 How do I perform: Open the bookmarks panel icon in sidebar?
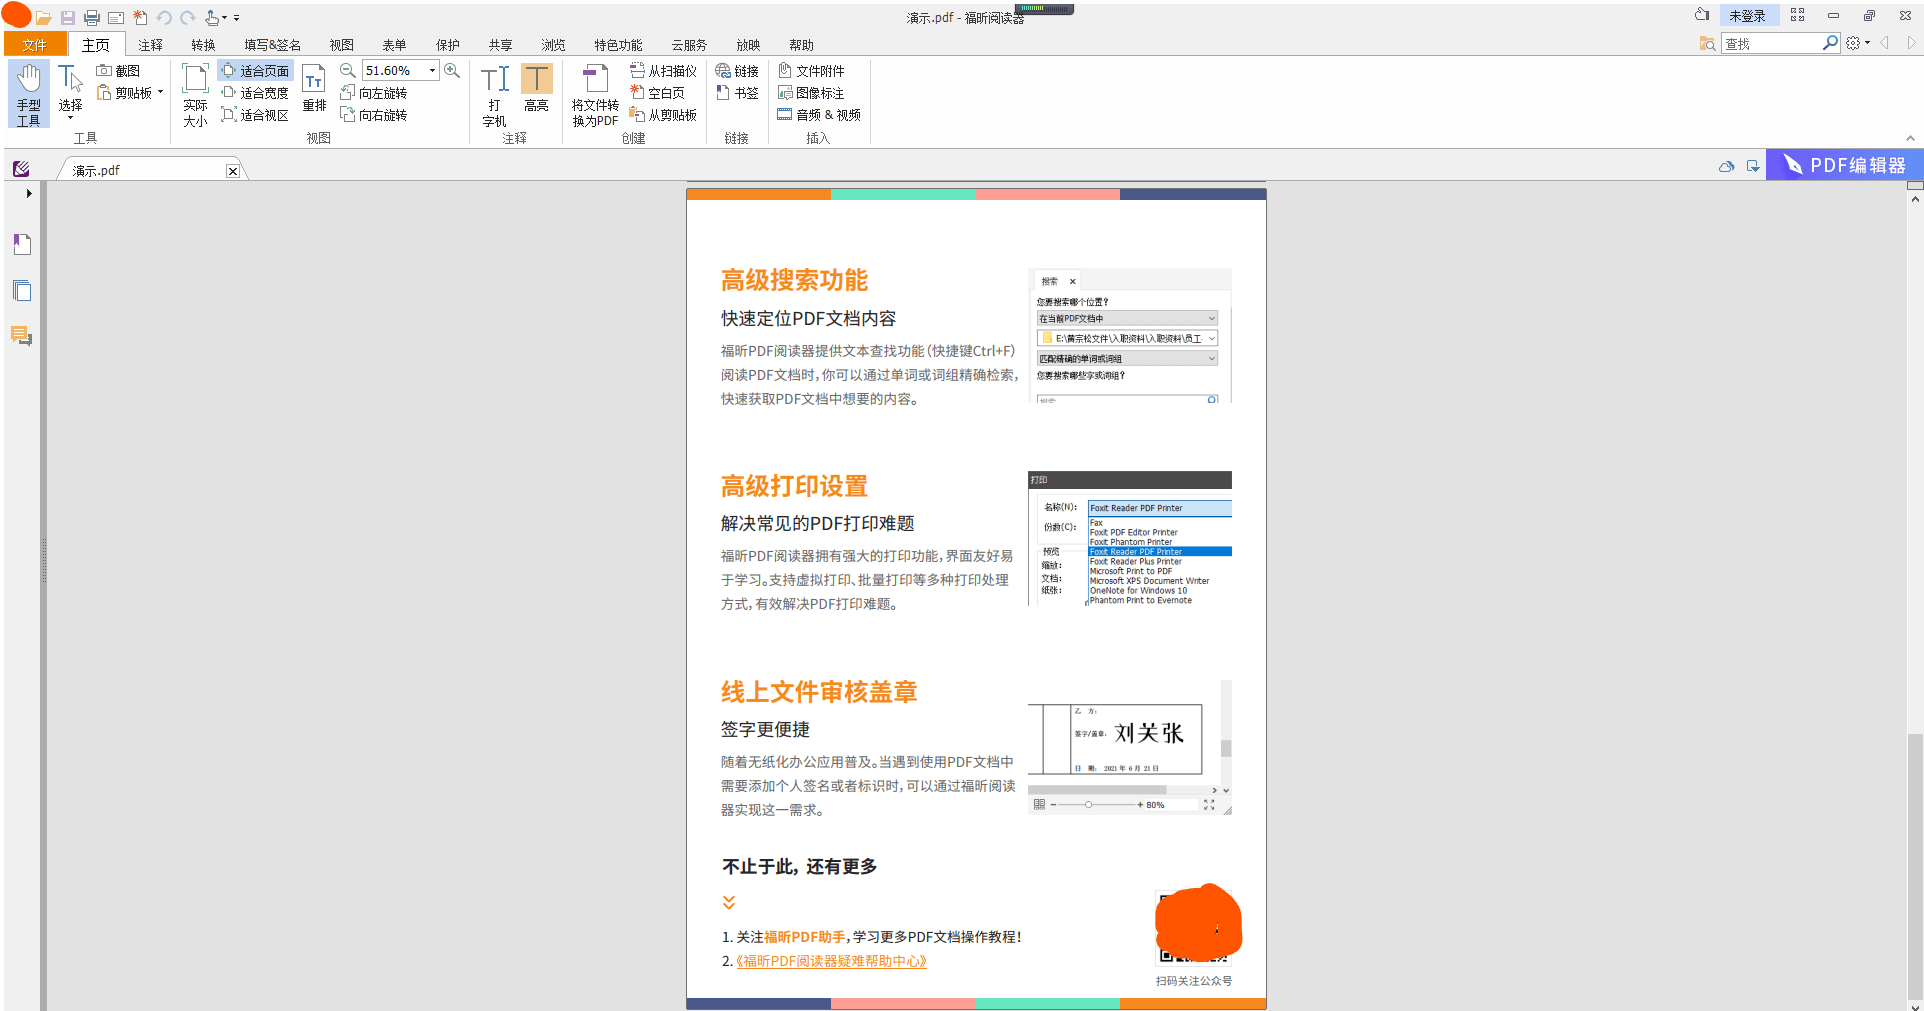click(22, 244)
